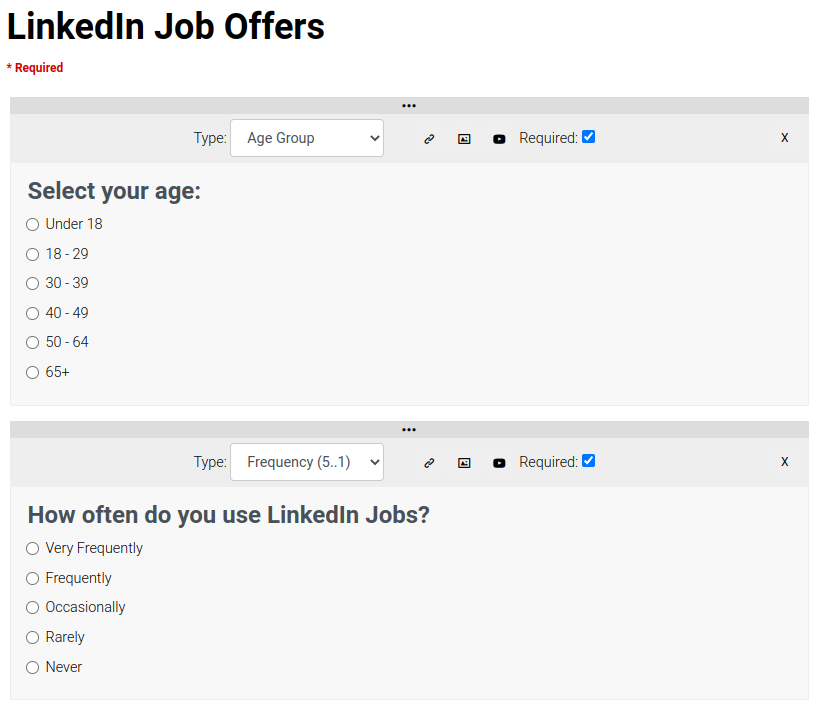Select Very Frequently radio option

(x=33, y=548)
